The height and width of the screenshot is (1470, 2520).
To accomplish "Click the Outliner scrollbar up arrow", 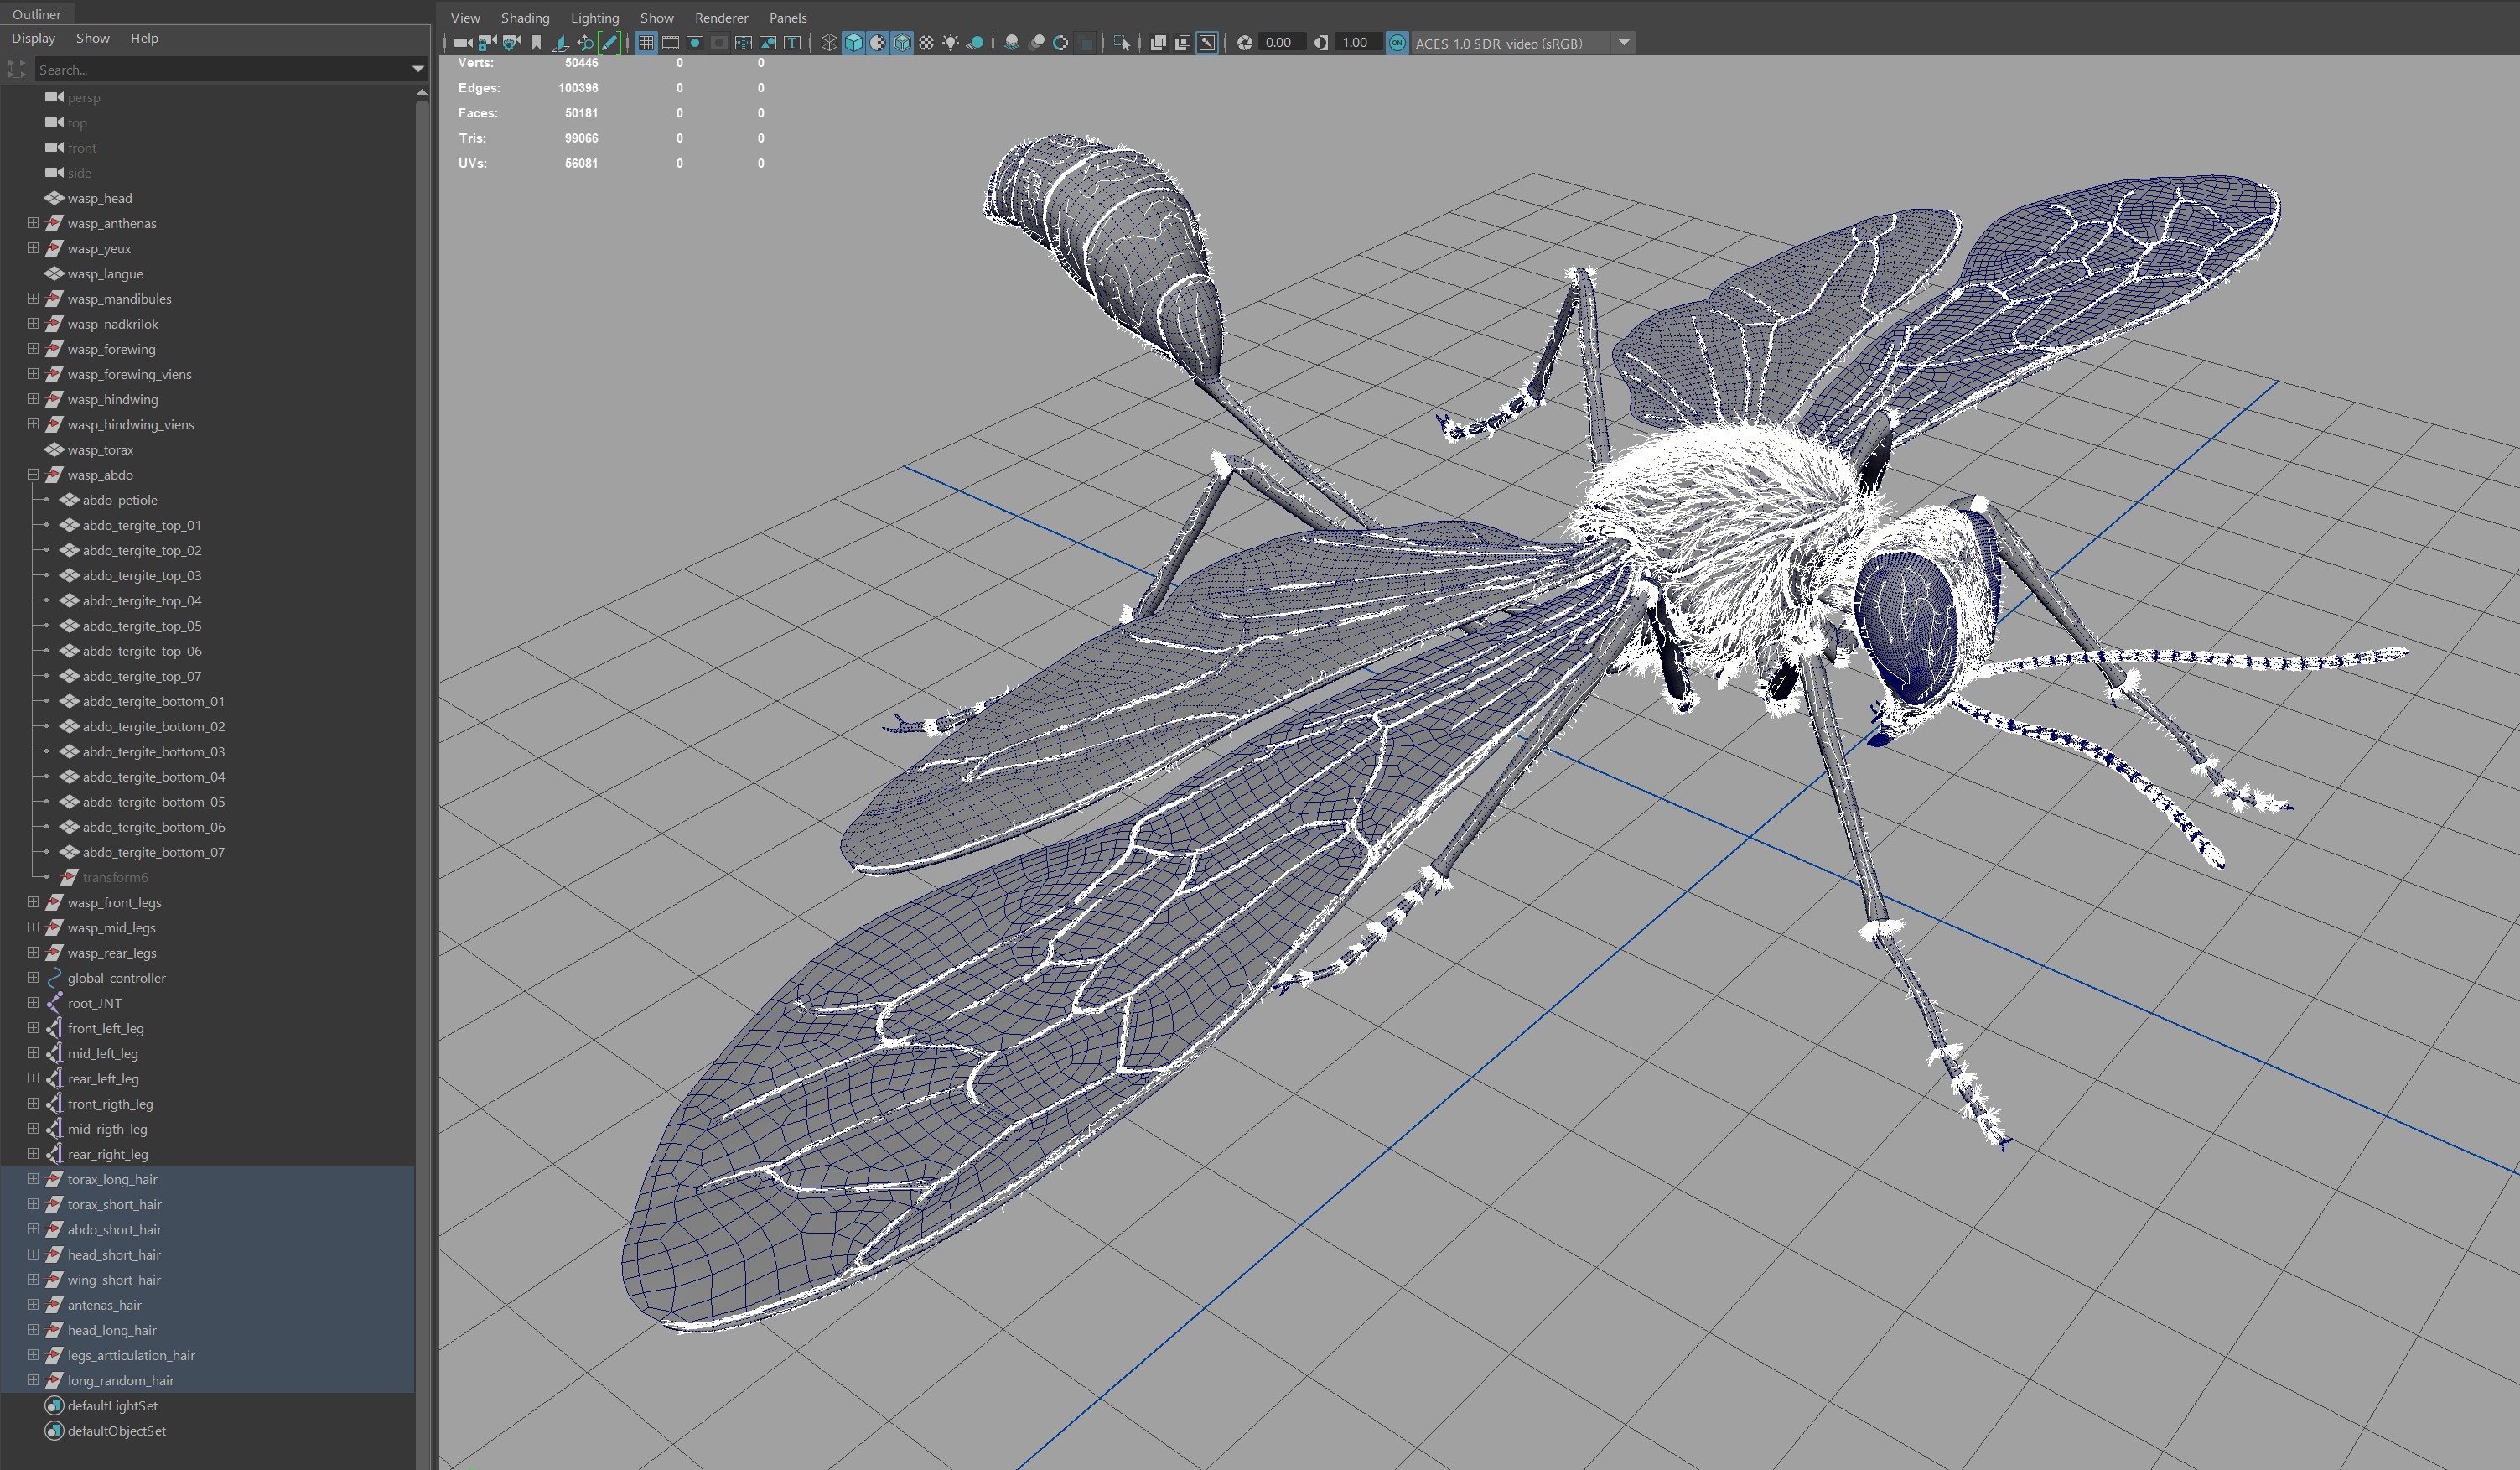I will pyautogui.click(x=422, y=92).
